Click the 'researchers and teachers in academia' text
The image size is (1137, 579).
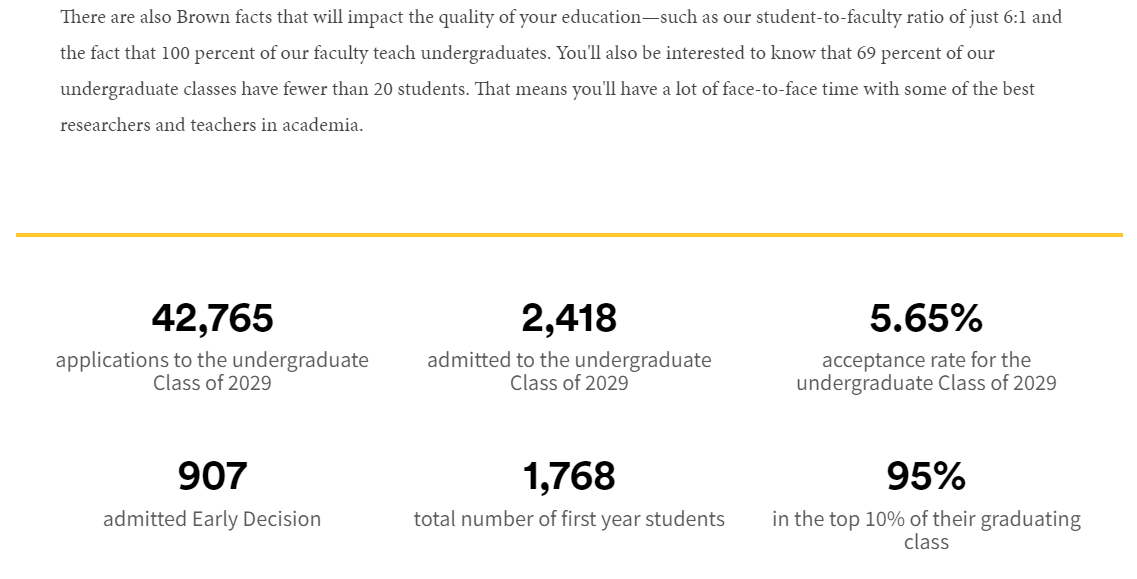coord(211,125)
